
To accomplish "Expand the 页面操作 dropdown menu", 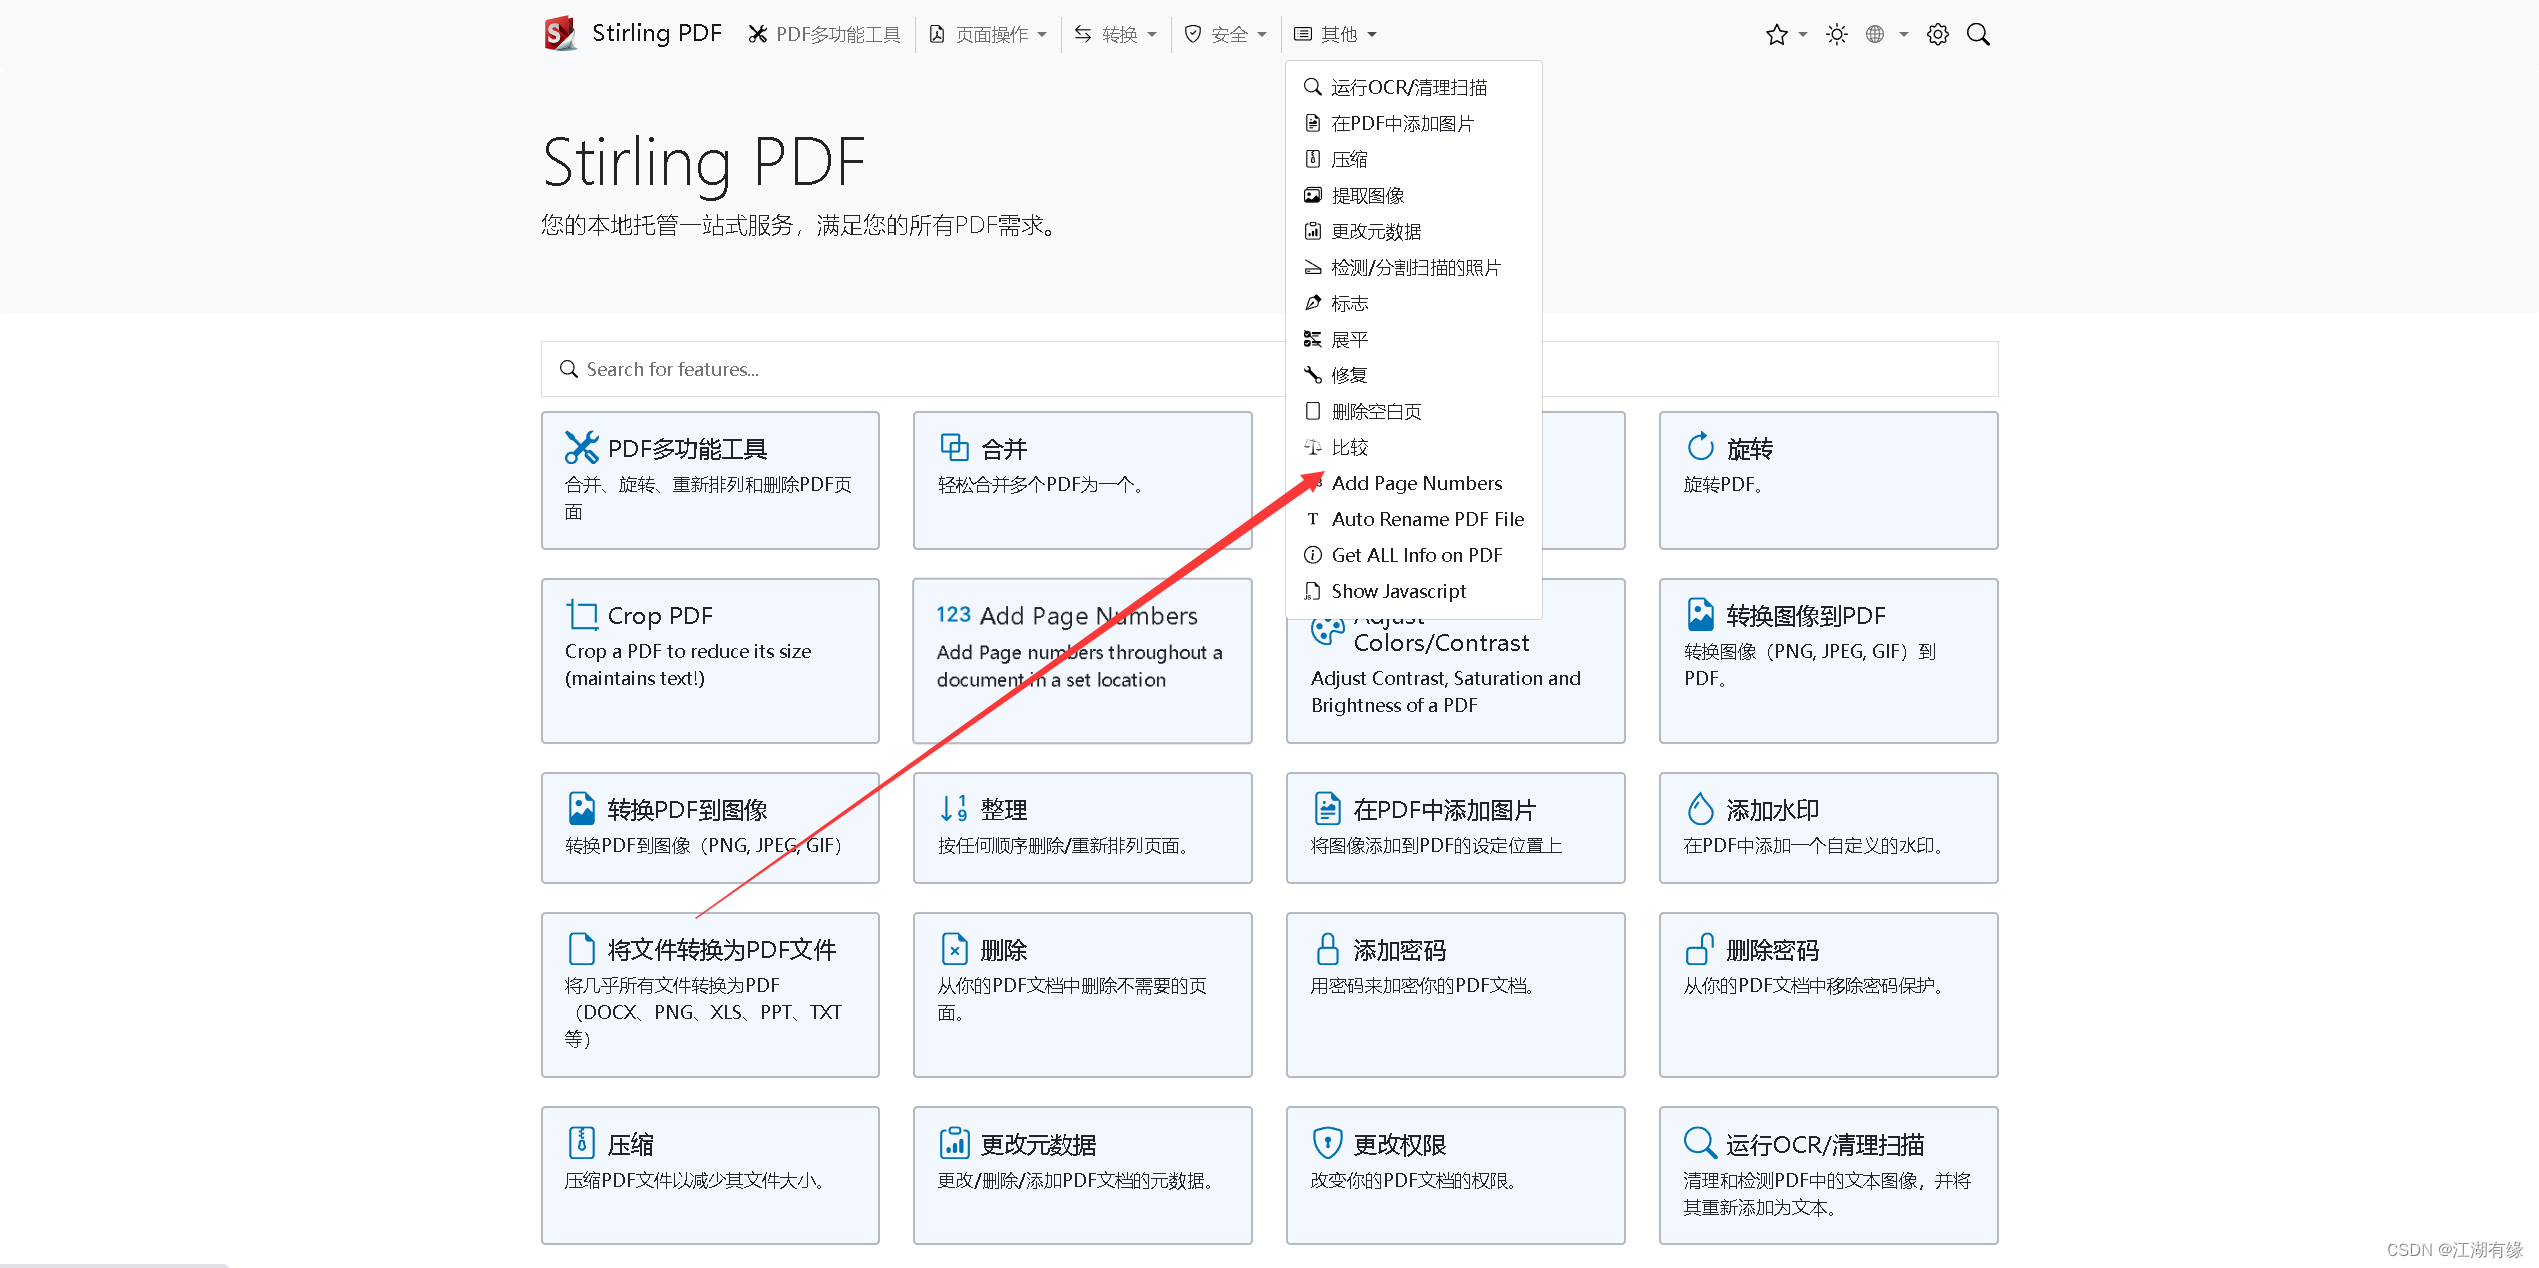I will [x=988, y=35].
